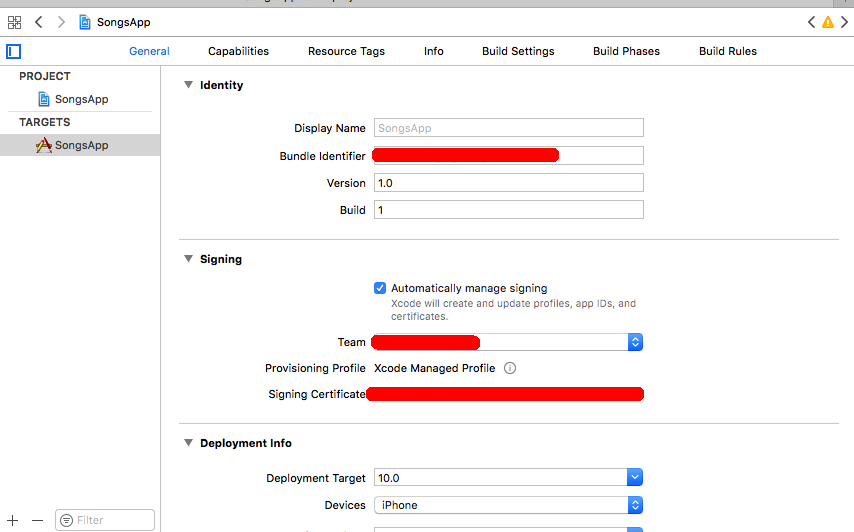Image resolution: width=854 pixels, height=532 pixels.
Task: Select the SongsApp target item
Action: (x=80, y=145)
